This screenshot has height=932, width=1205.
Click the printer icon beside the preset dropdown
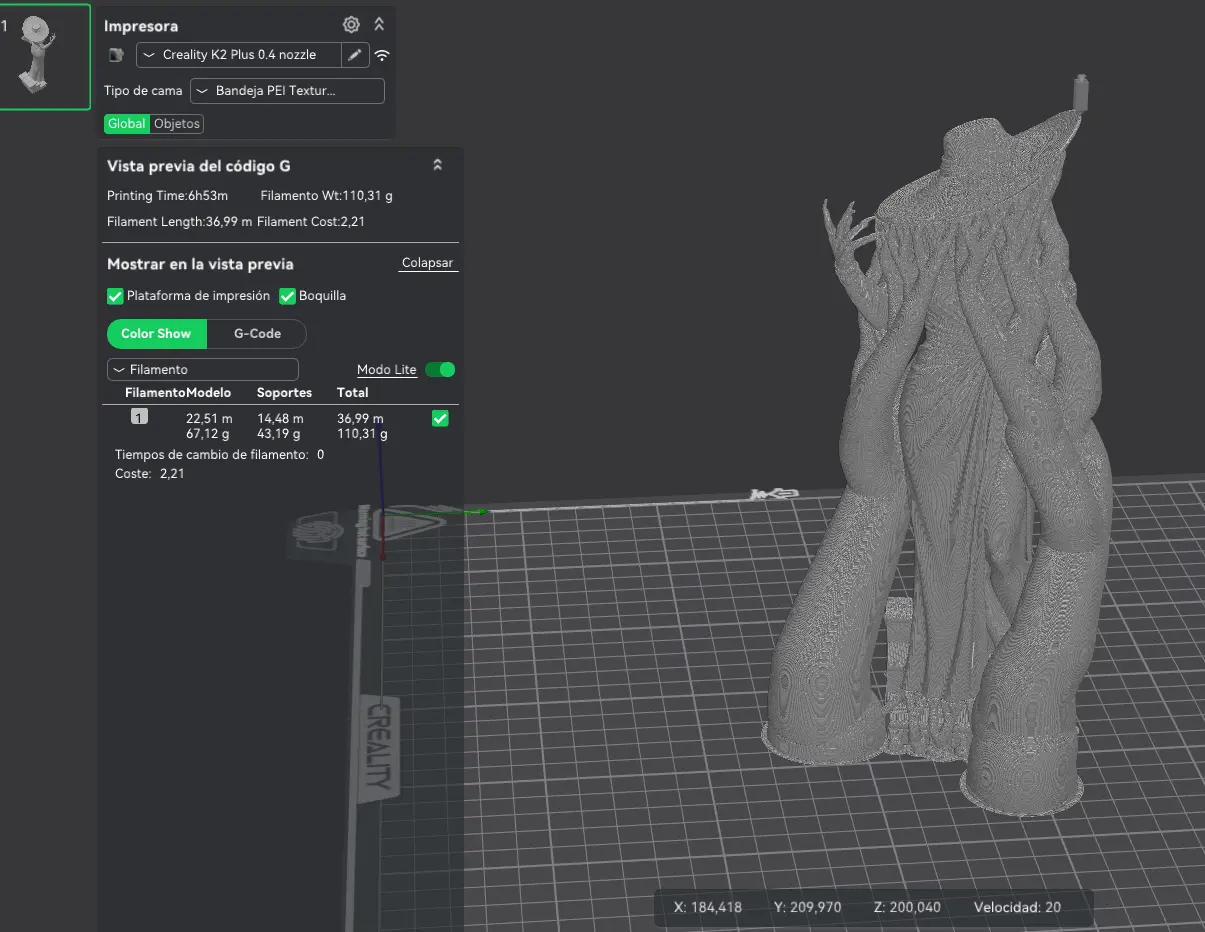pos(116,55)
